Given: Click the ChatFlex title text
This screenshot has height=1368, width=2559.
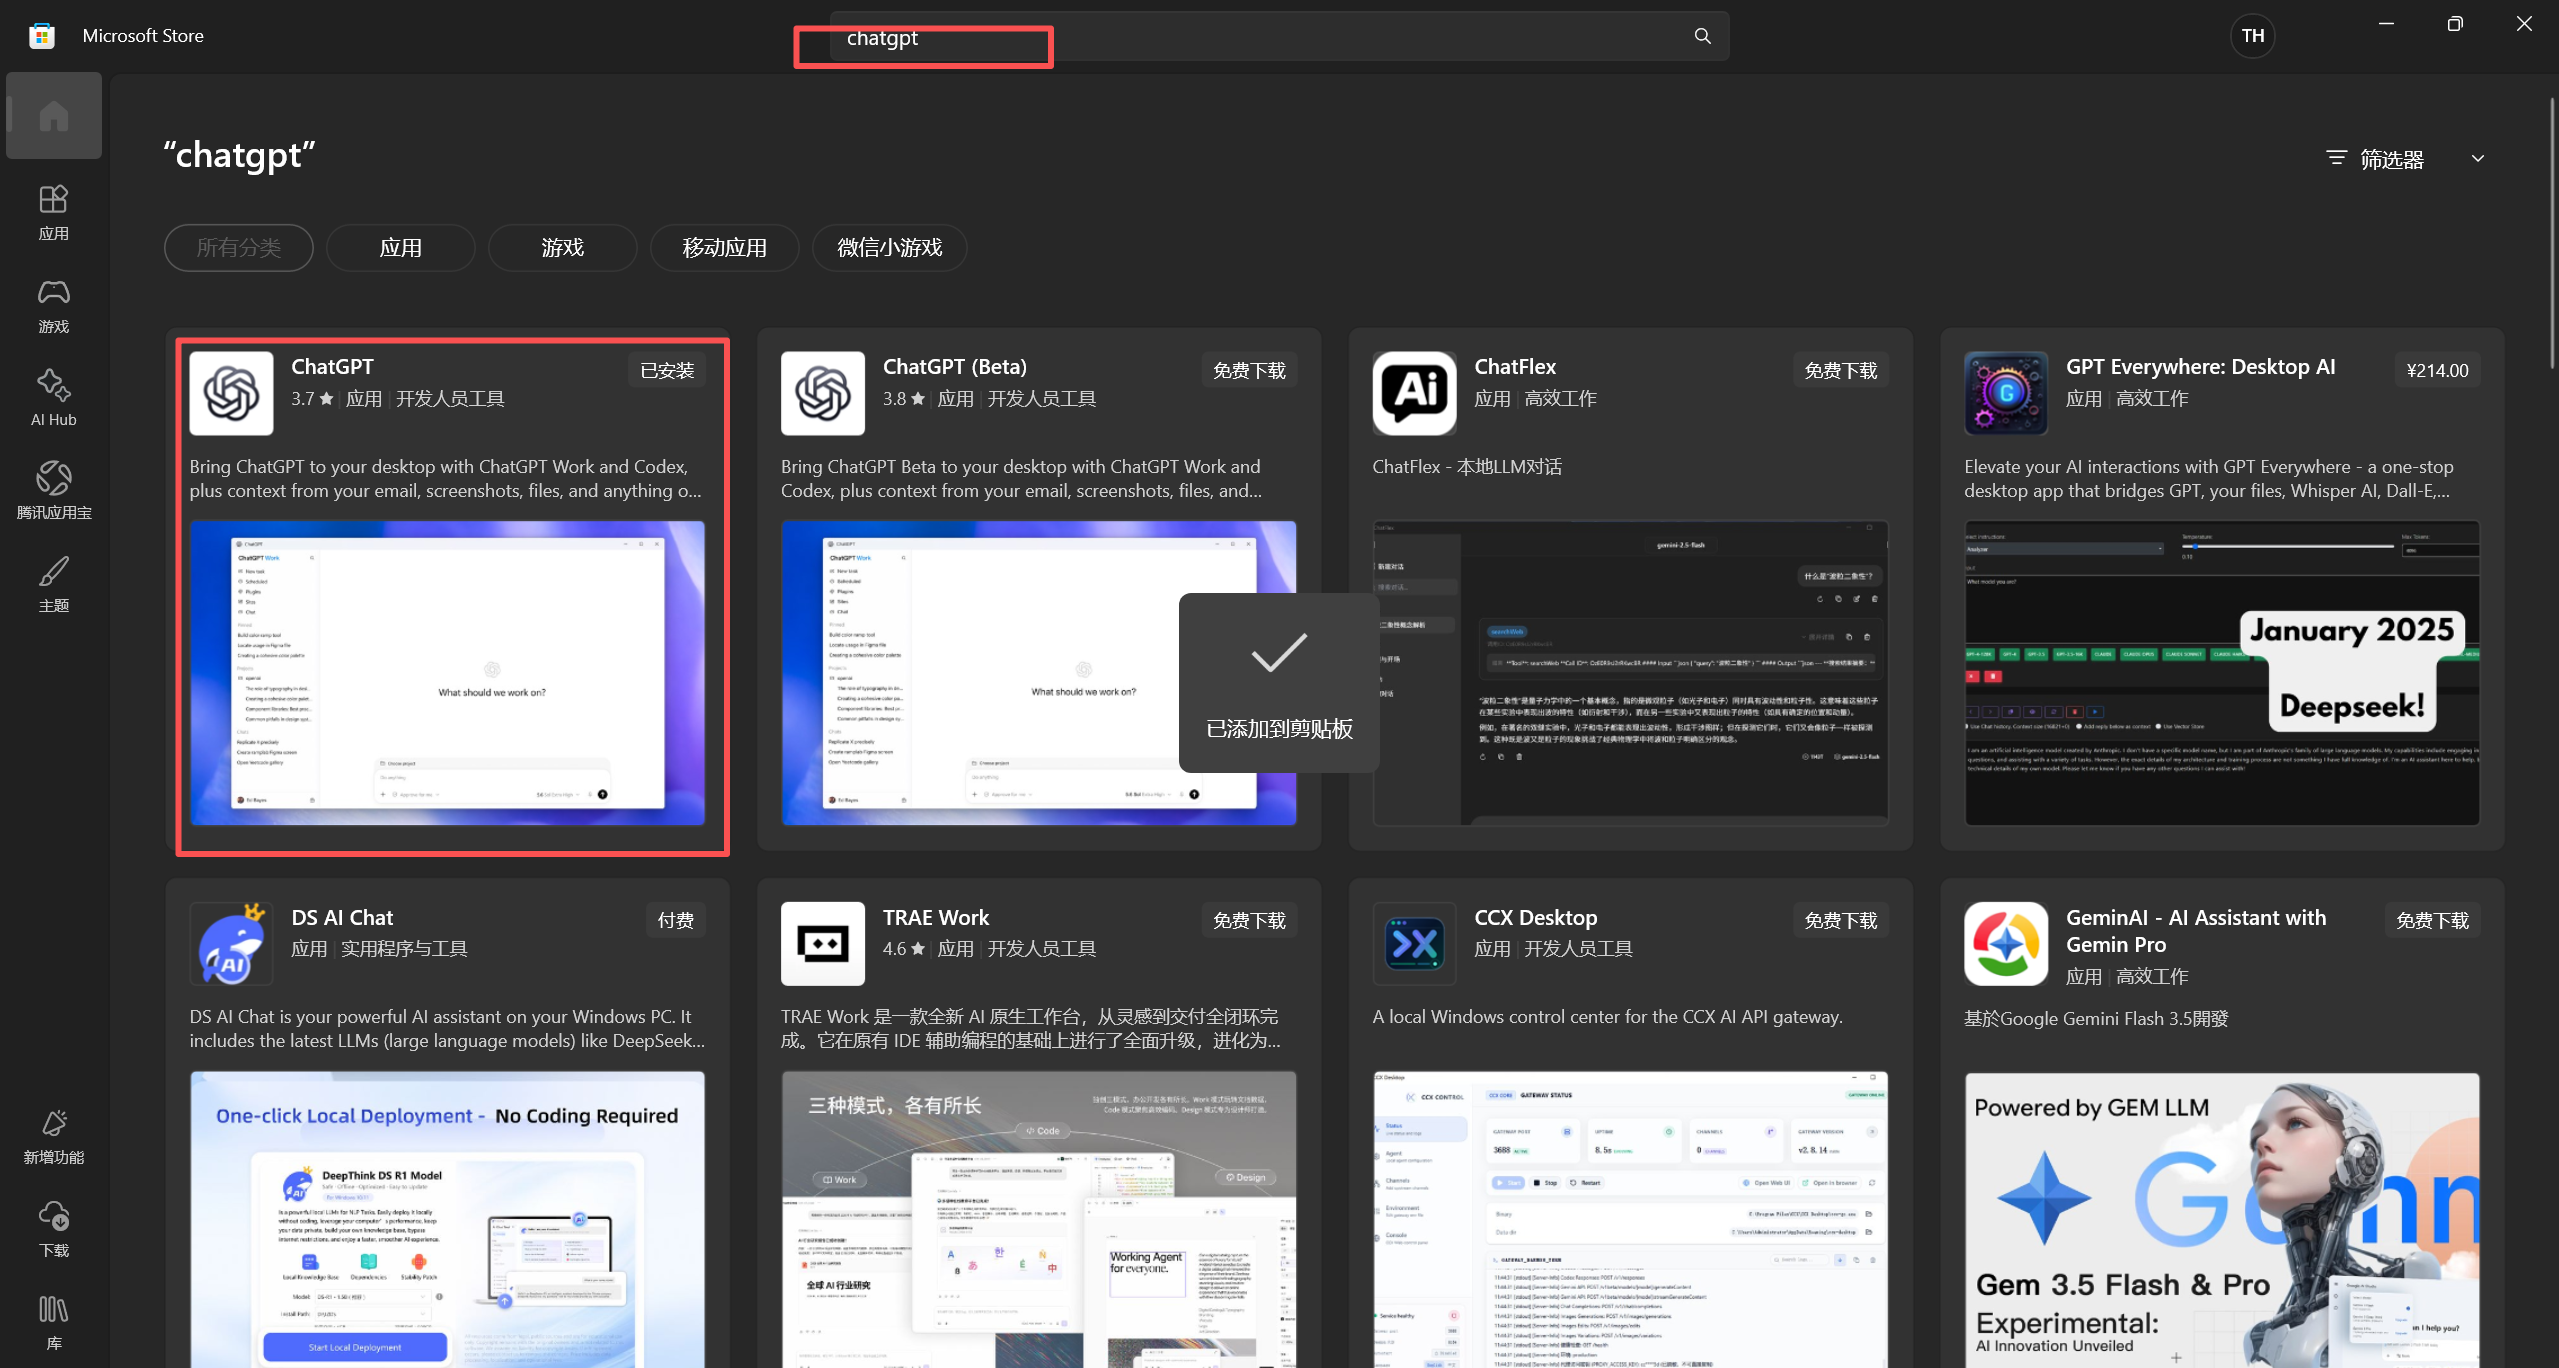Looking at the screenshot, I should tap(1515, 367).
